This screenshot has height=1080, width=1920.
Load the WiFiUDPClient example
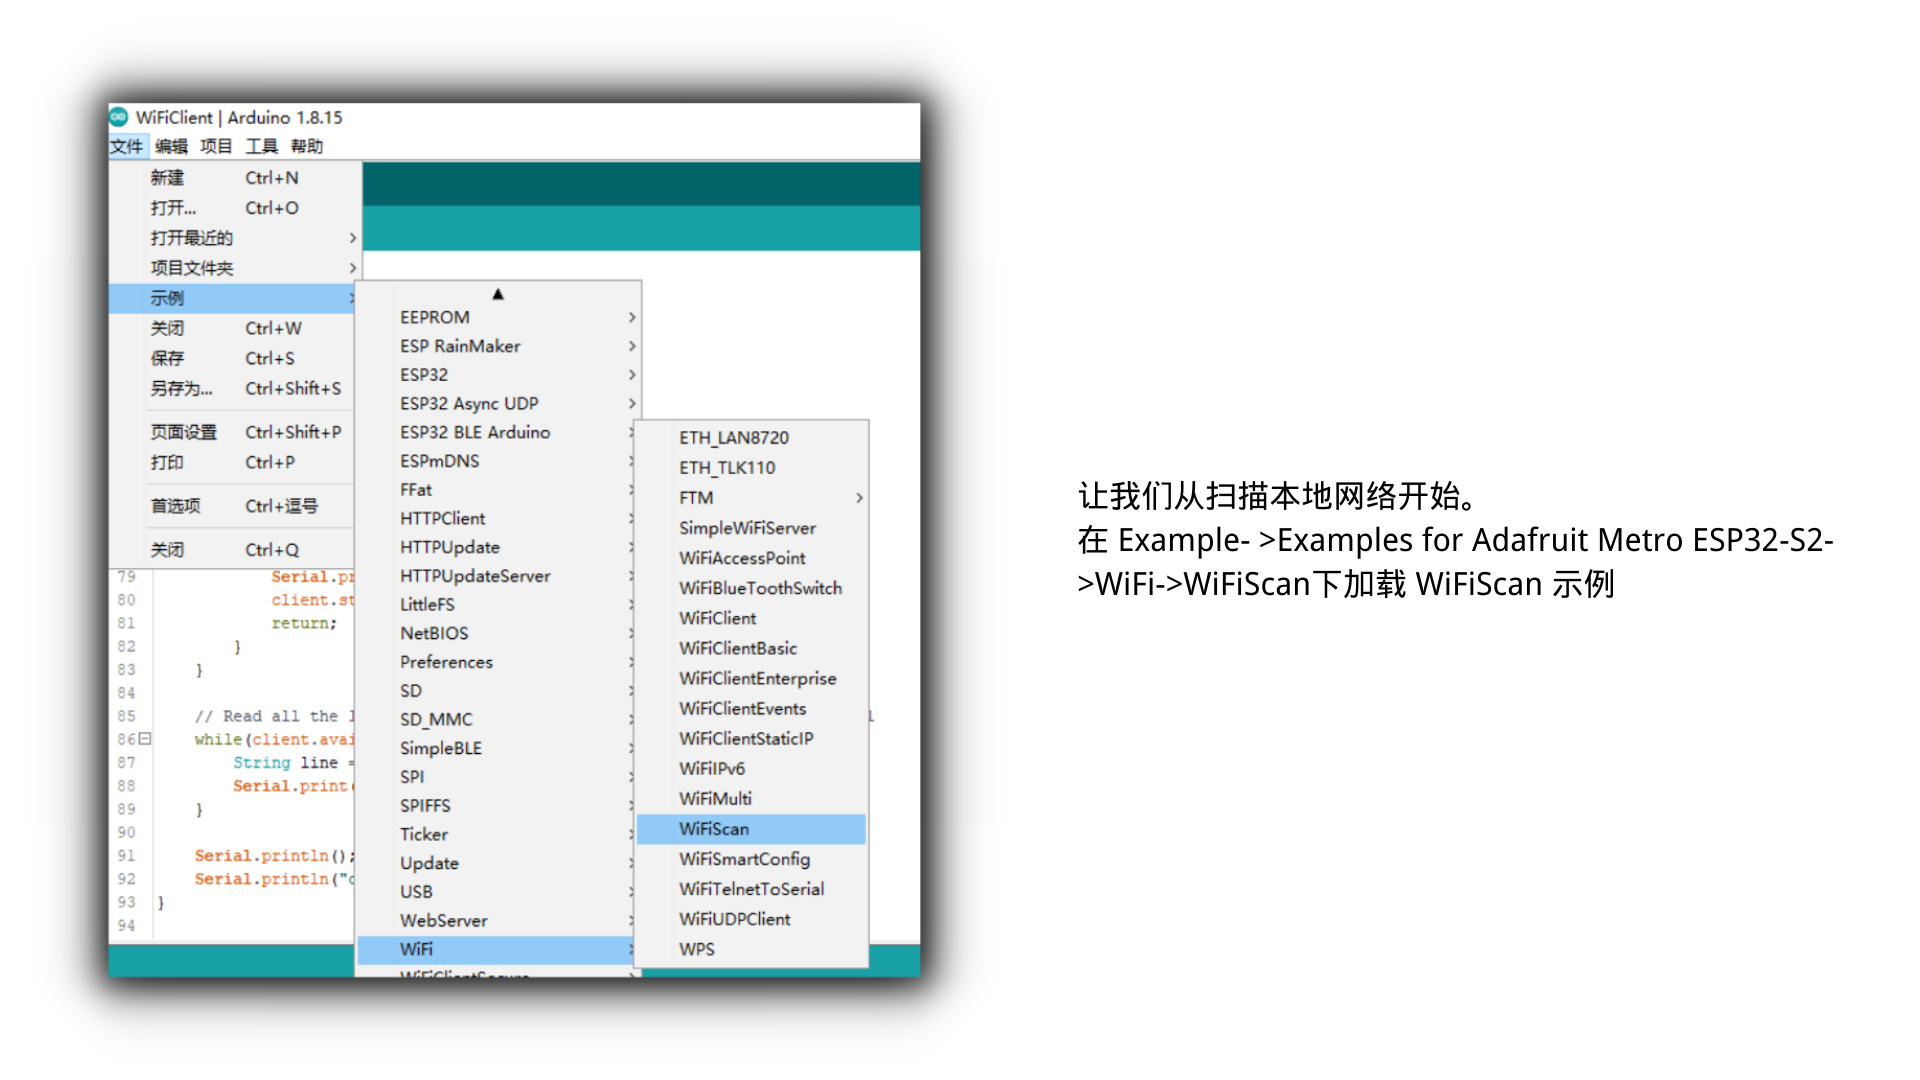(x=751, y=919)
